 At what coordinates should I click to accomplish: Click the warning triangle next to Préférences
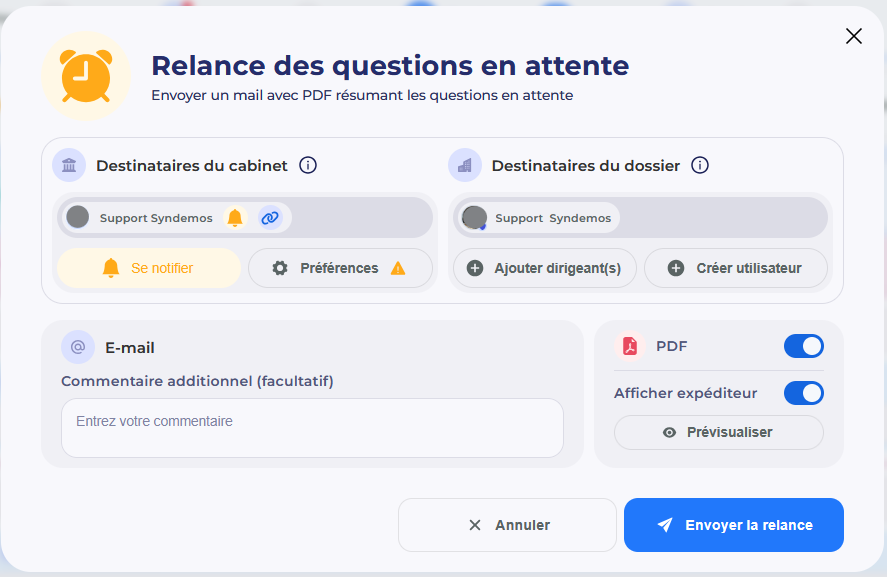[x=398, y=268]
